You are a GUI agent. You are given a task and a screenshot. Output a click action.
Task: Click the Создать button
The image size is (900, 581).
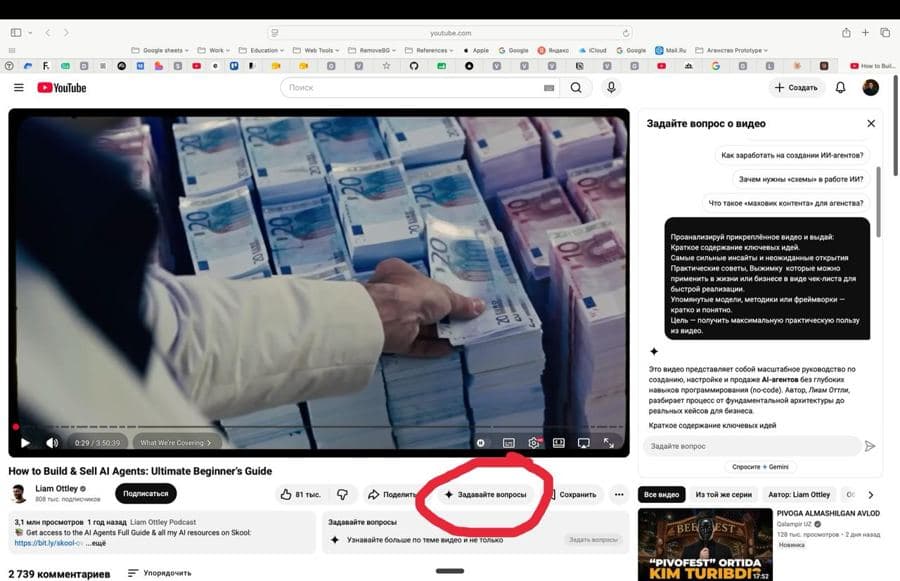pyautogui.click(x=796, y=88)
